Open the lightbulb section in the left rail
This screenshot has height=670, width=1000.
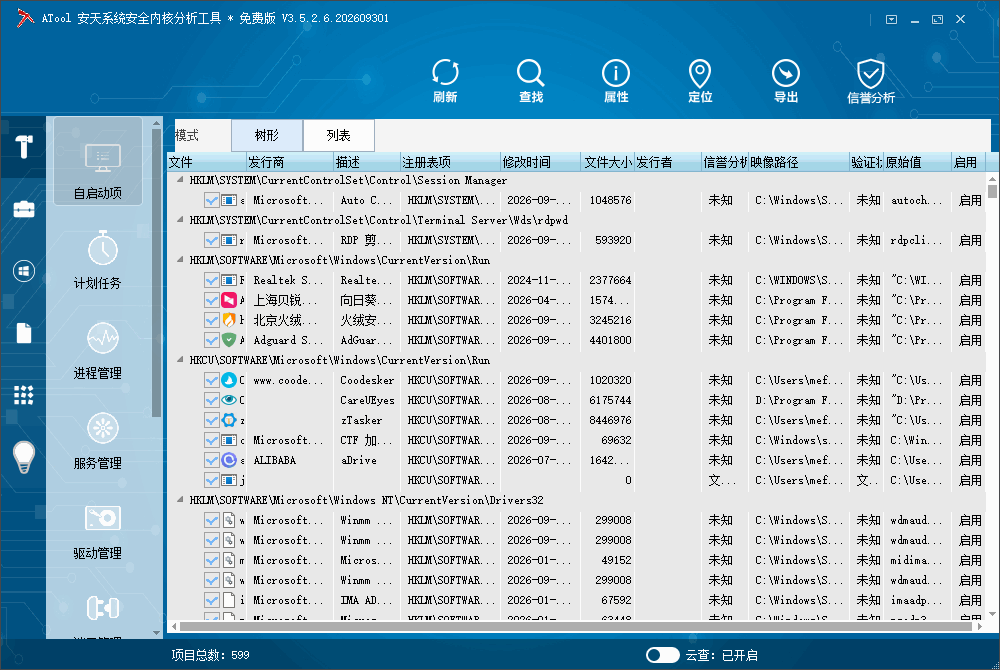click(x=24, y=457)
